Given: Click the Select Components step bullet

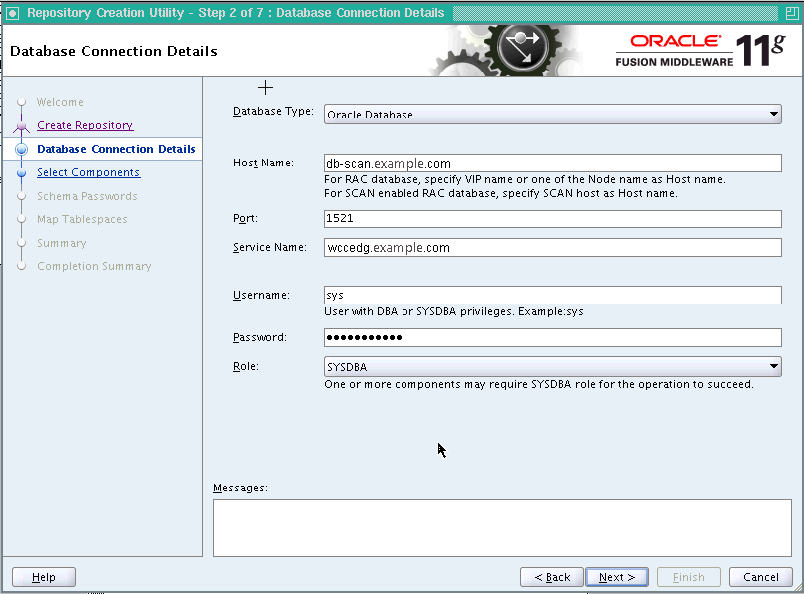Looking at the screenshot, I should coord(22,173).
